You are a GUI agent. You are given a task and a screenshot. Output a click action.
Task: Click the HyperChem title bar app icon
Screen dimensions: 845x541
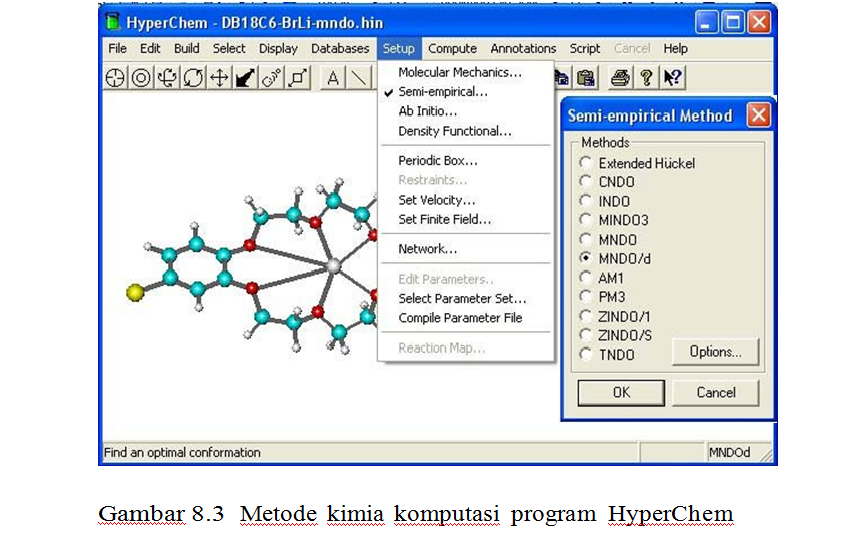point(113,22)
